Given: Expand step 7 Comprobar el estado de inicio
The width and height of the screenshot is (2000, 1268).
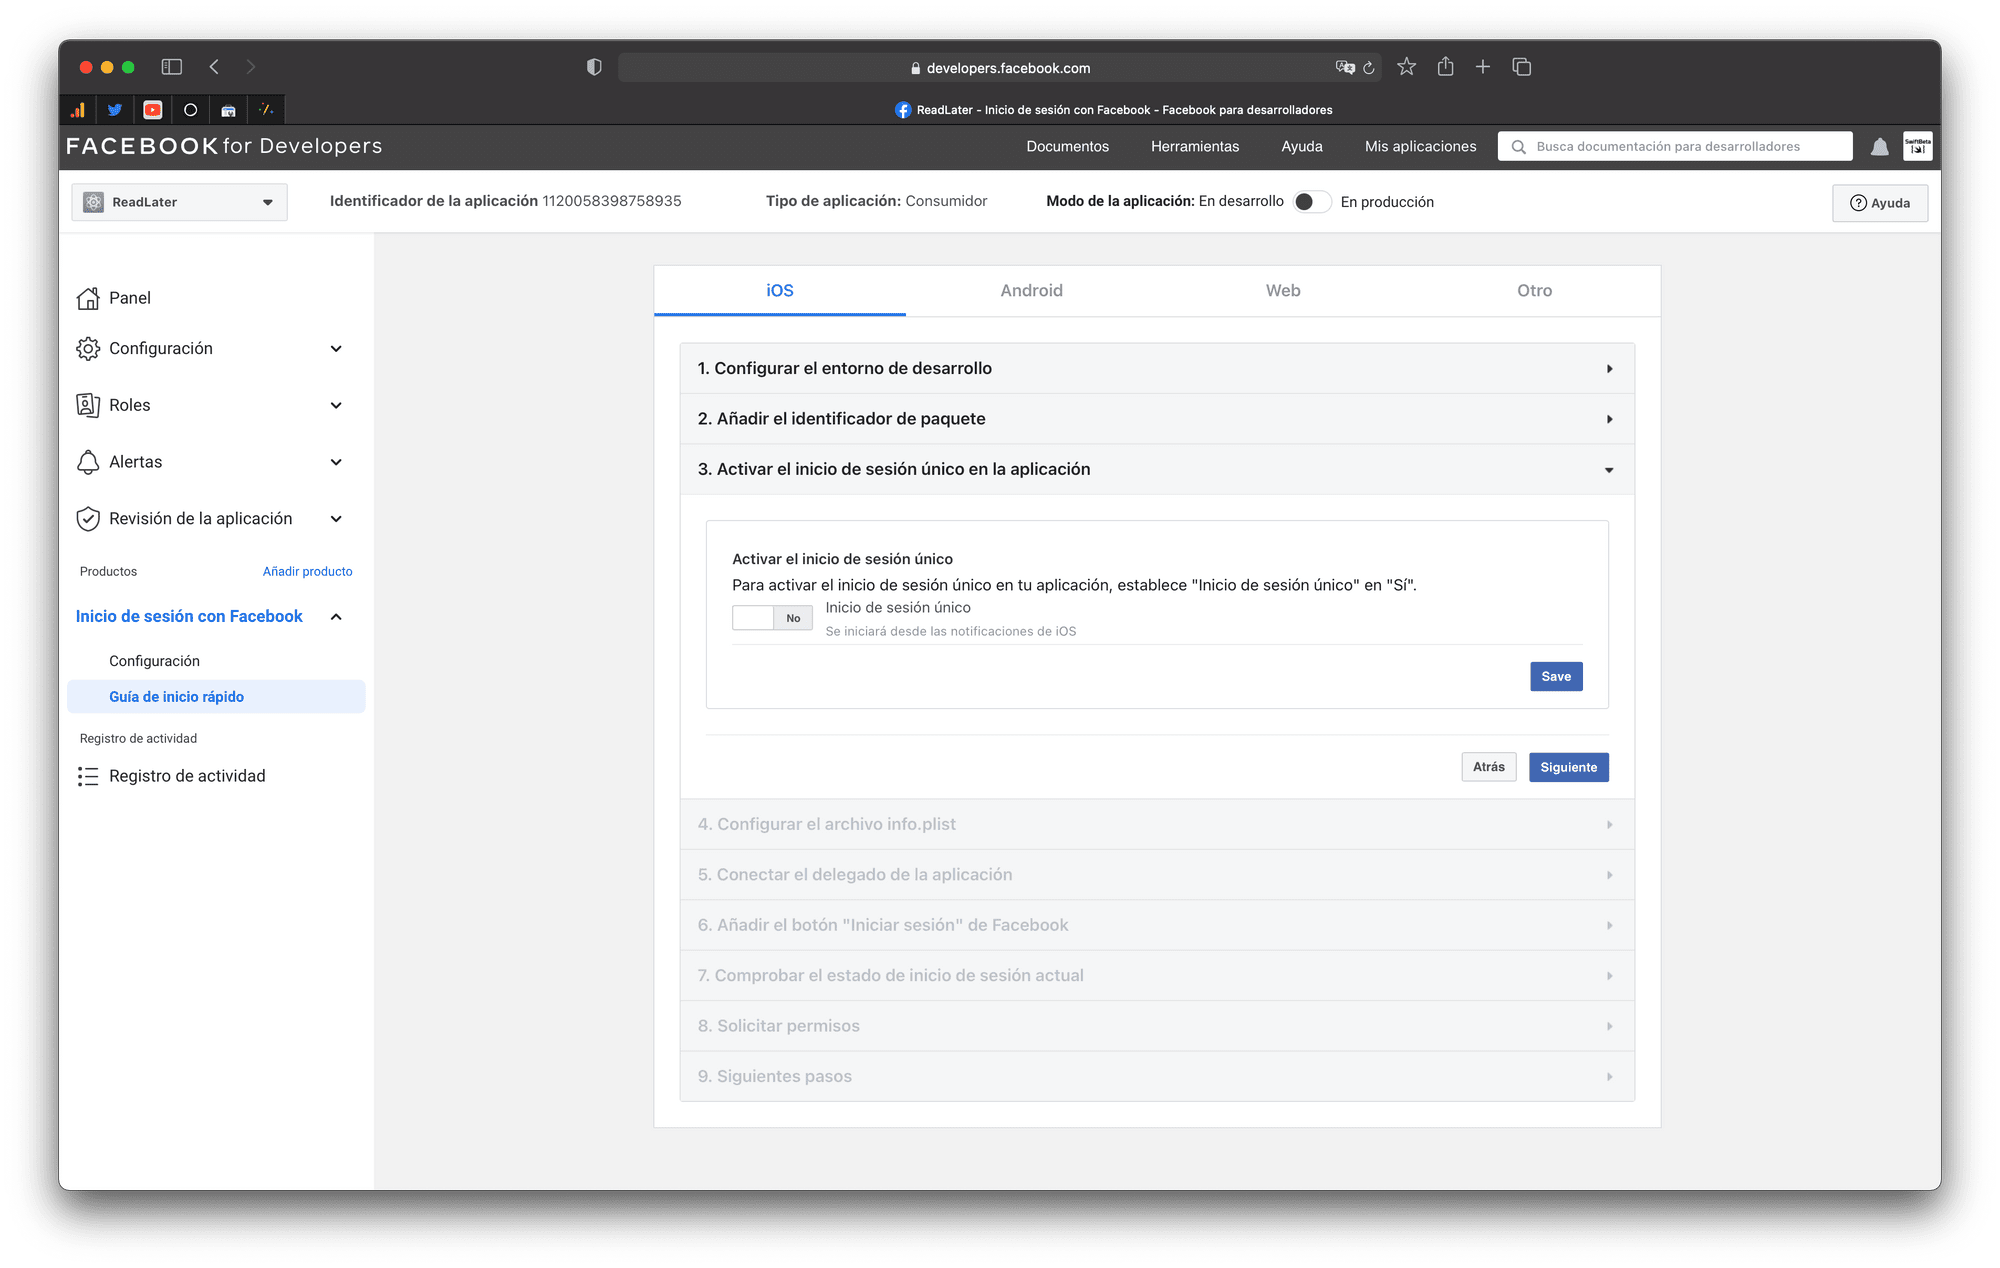Looking at the screenshot, I should point(1157,975).
